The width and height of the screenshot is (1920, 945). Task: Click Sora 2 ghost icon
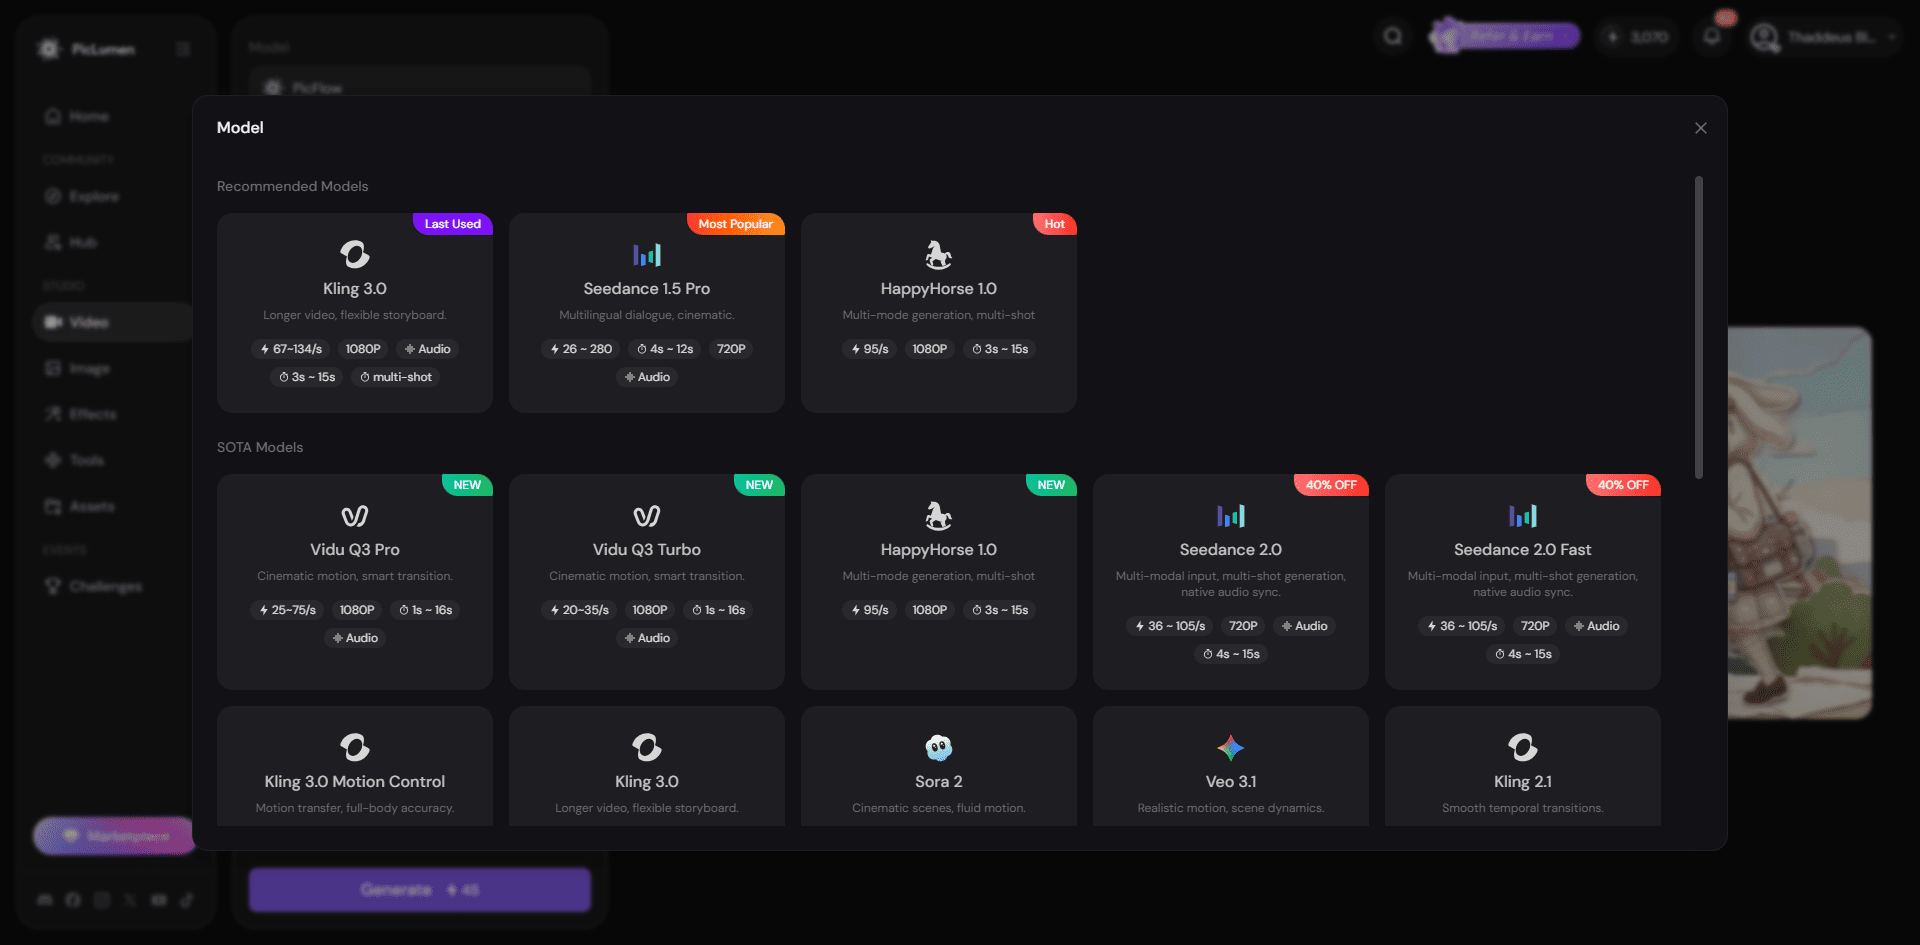click(939, 747)
